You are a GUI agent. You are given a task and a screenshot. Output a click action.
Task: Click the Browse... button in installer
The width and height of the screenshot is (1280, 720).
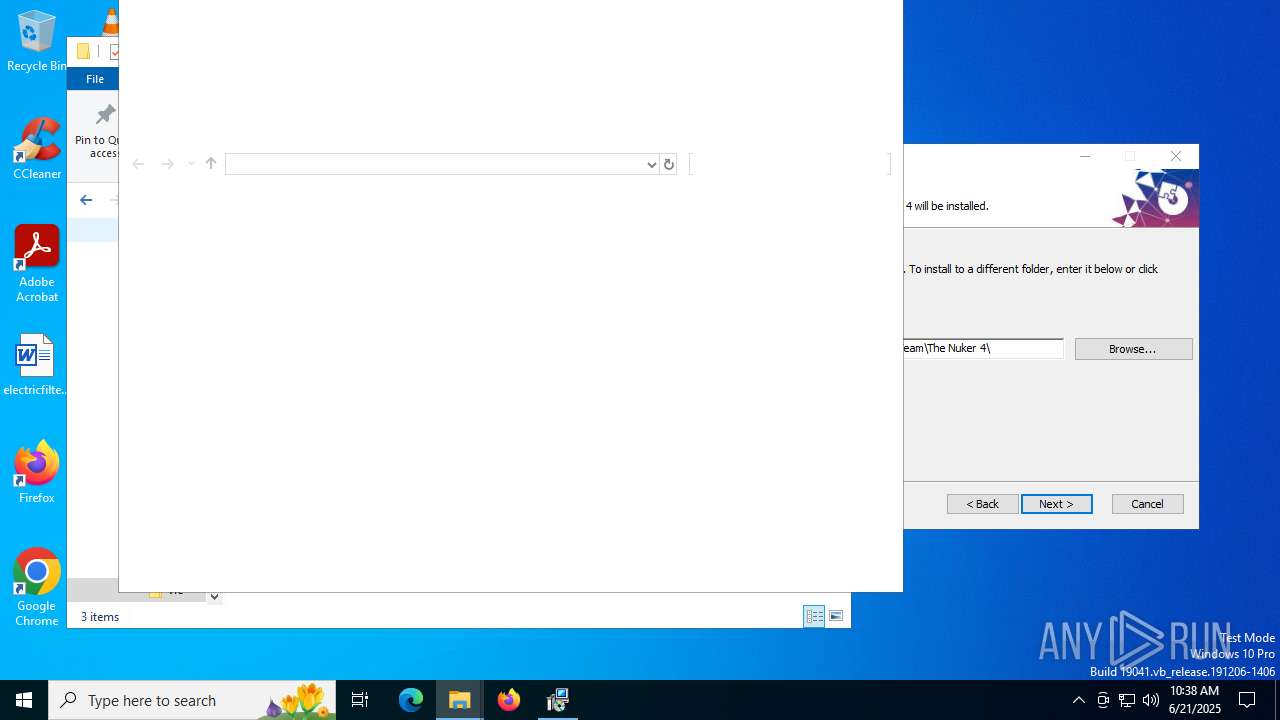(x=1133, y=349)
